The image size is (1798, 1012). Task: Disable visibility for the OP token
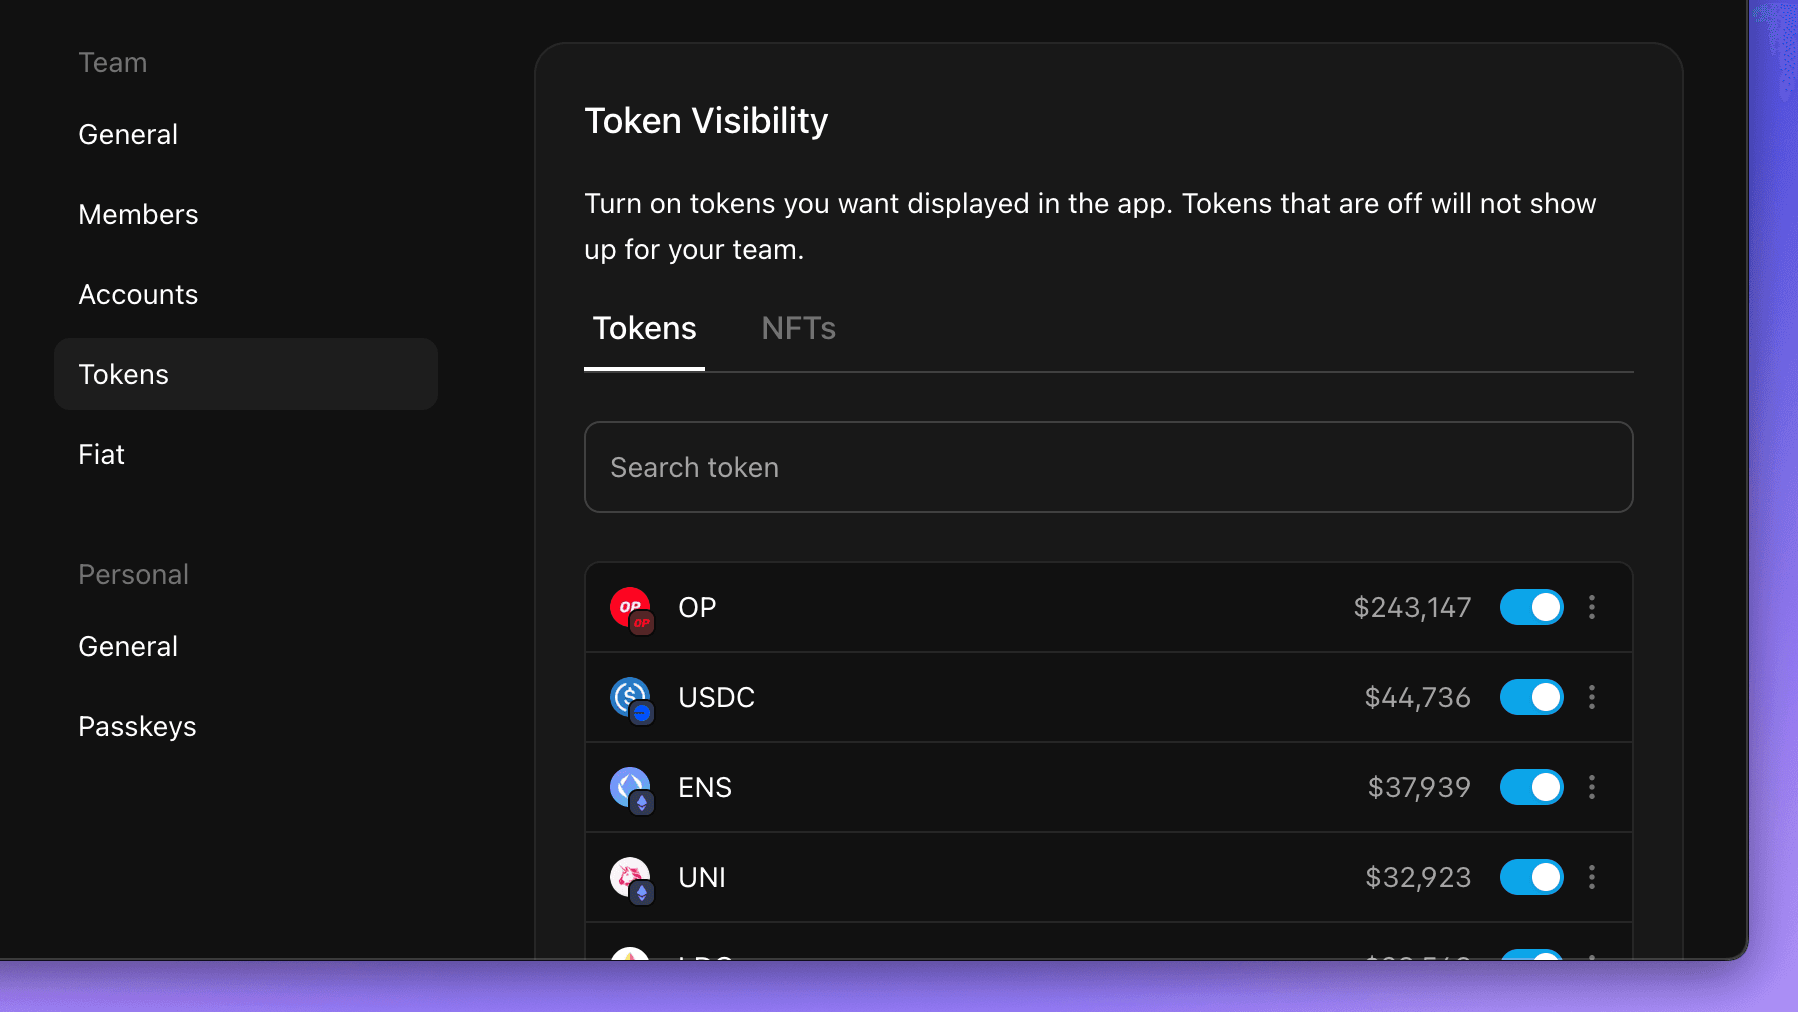[1531, 607]
